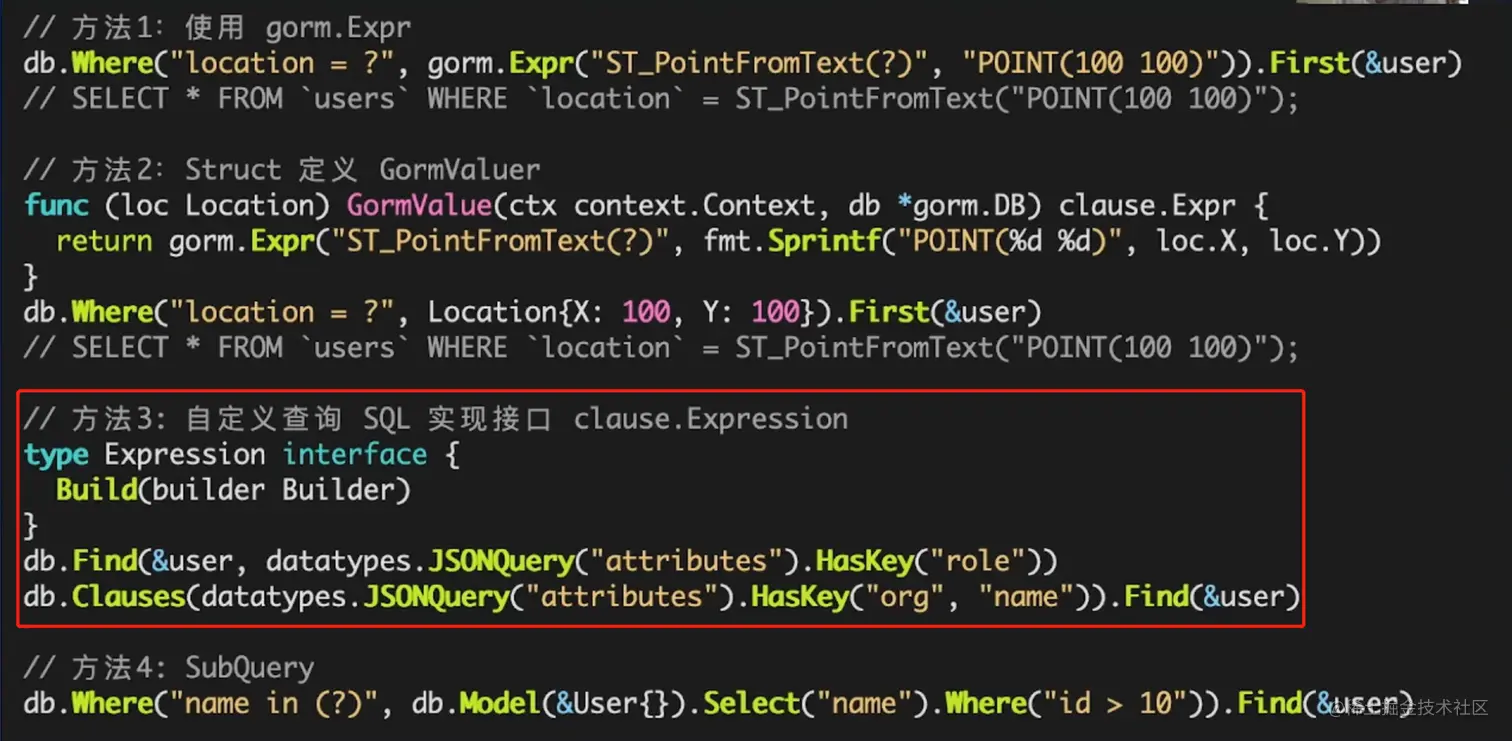Click the 'Select("name")' call

(816, 703)
